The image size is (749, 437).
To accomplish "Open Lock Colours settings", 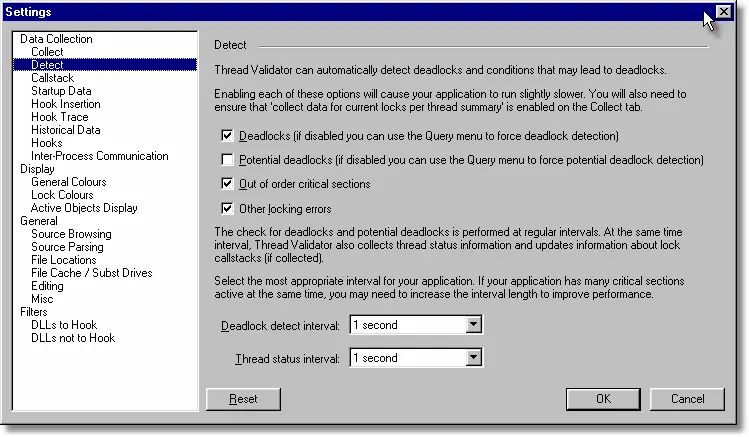I will 62,195.
